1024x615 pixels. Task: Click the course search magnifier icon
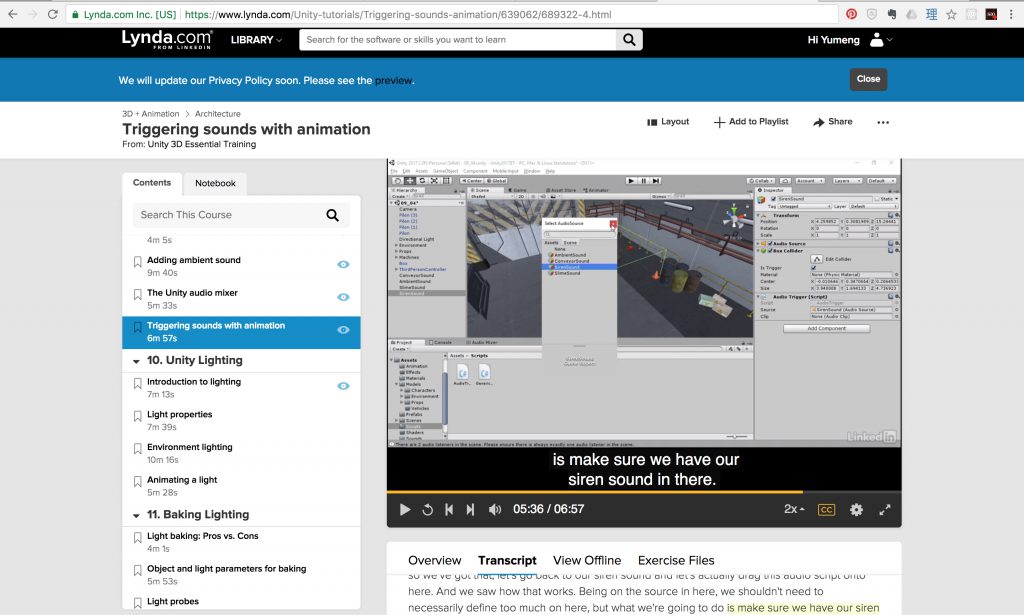click(332, 215)
